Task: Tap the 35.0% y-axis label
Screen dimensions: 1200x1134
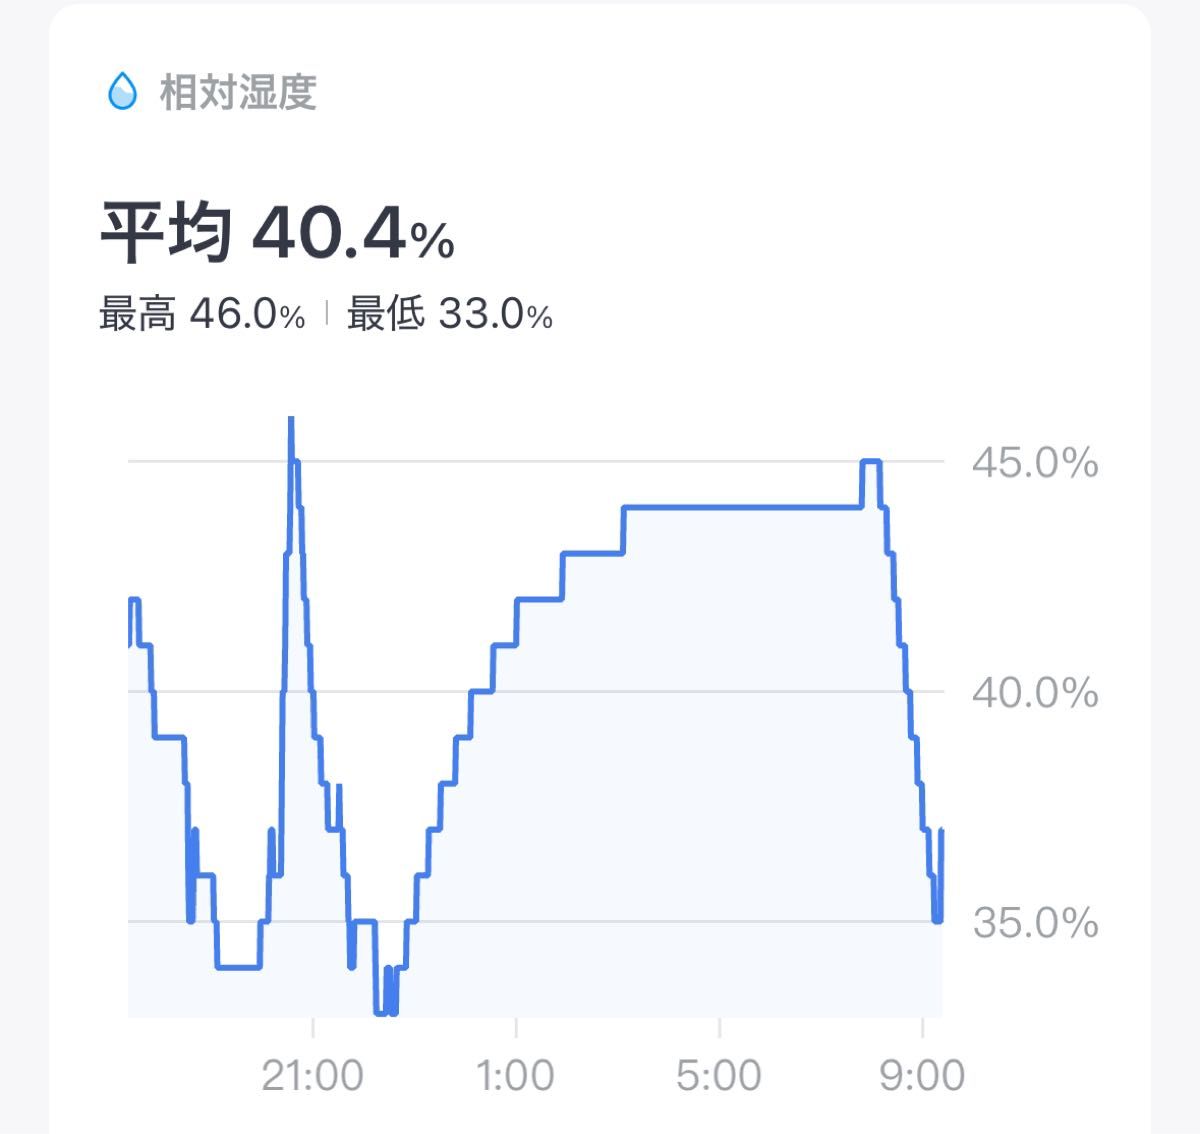Action: tap(1035, 922)
